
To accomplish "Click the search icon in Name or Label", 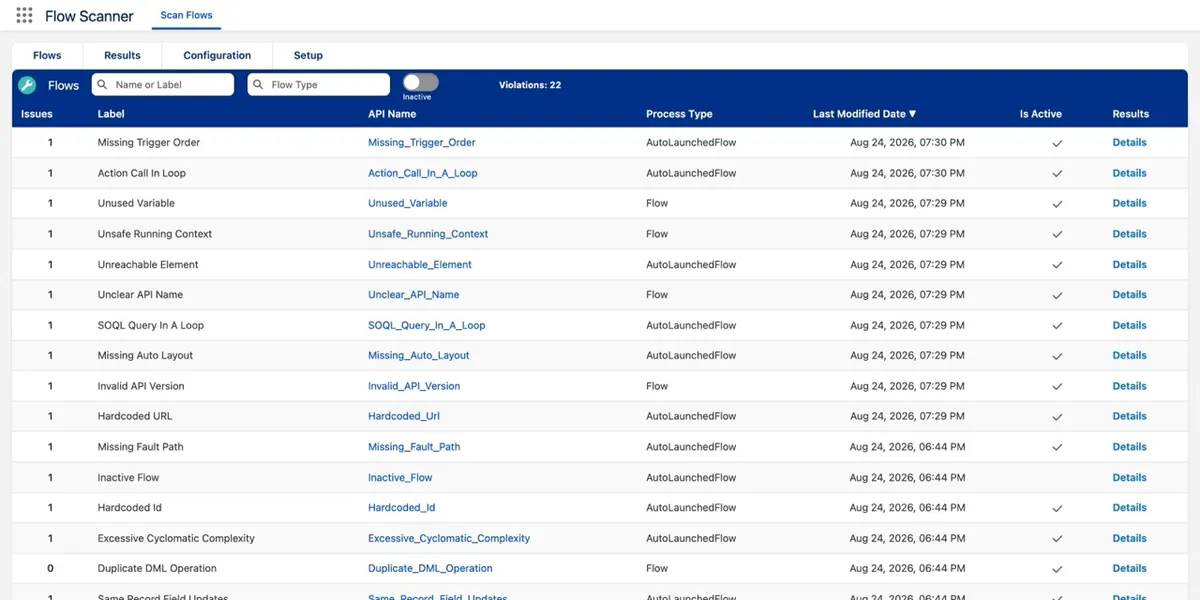I will 103,85.
